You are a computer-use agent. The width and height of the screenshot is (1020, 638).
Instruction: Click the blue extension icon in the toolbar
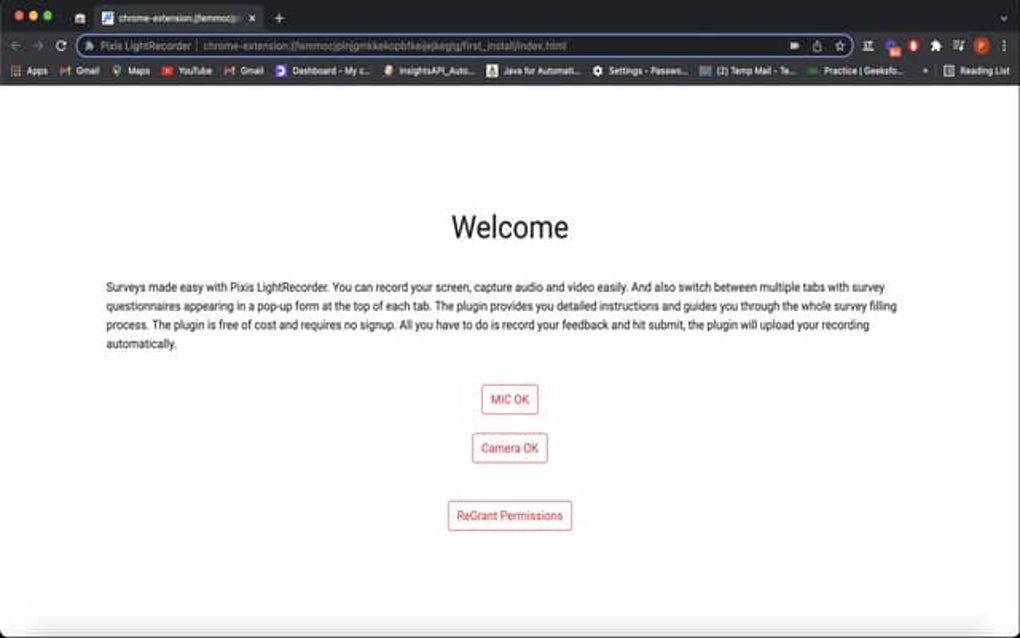[x=891, y=44]
